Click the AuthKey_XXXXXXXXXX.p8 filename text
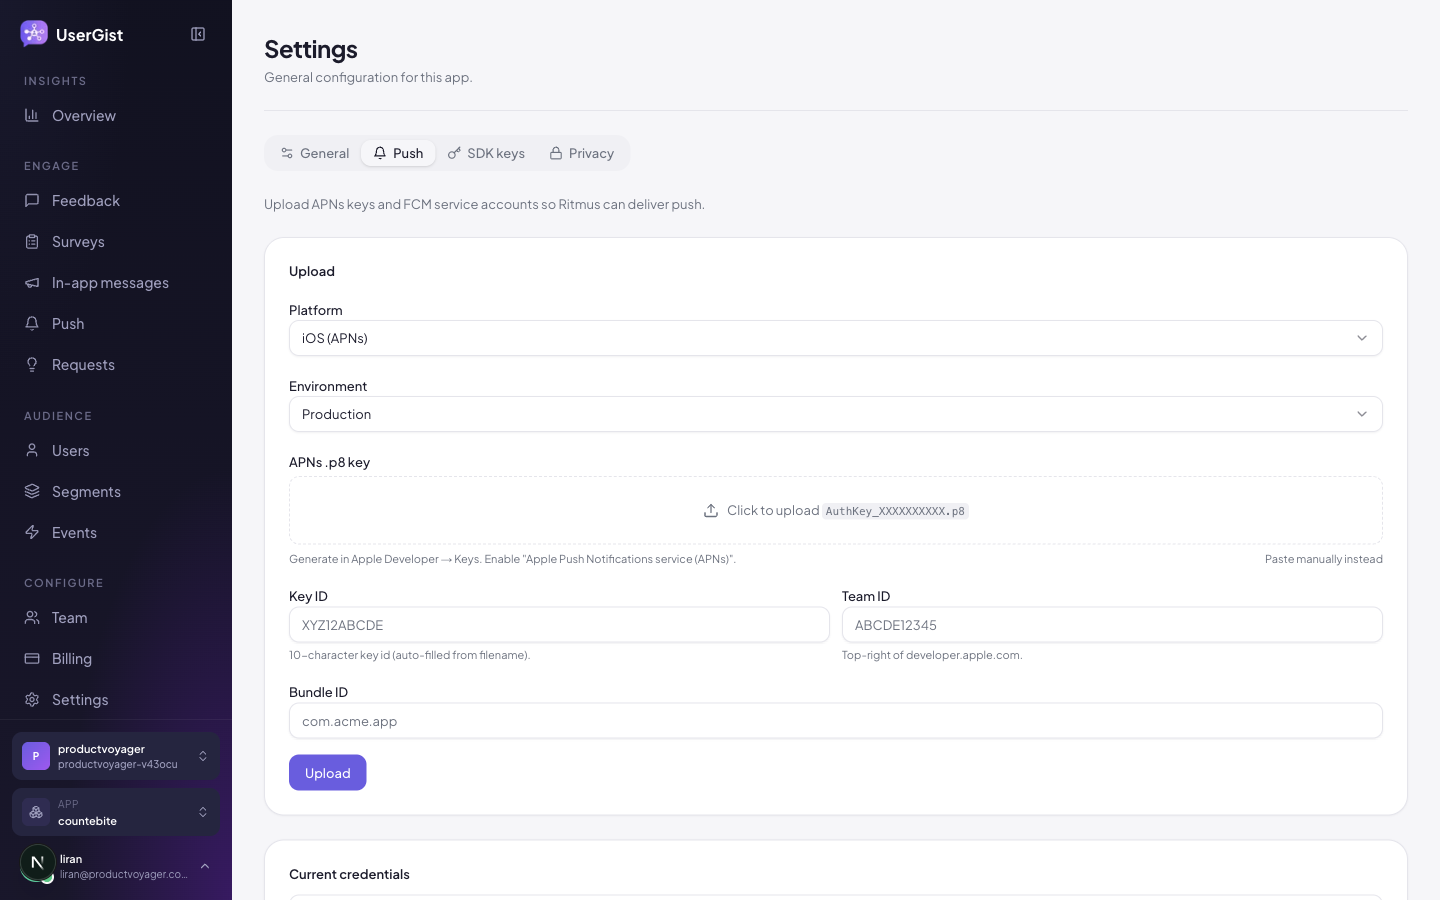This screenshot has width=1440, height=900. [x=895, y=511]
